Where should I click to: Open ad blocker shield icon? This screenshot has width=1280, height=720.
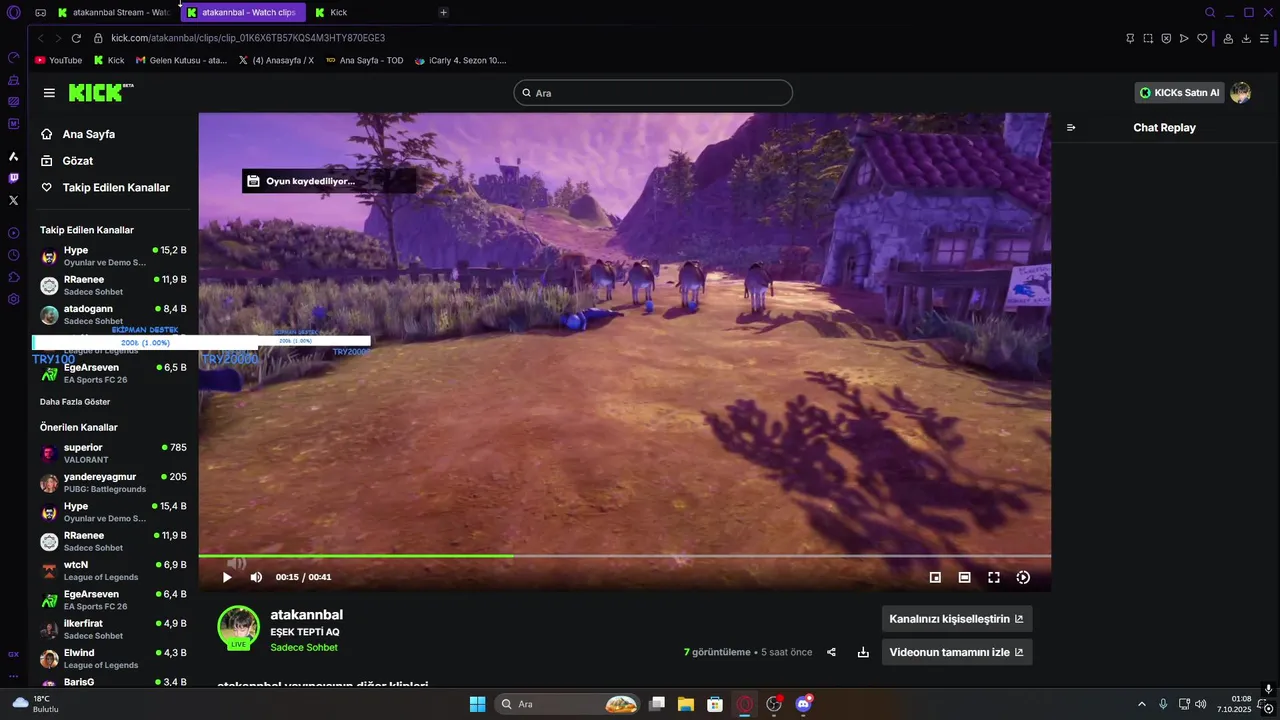pyautogui.click(x=1166, y=38)
